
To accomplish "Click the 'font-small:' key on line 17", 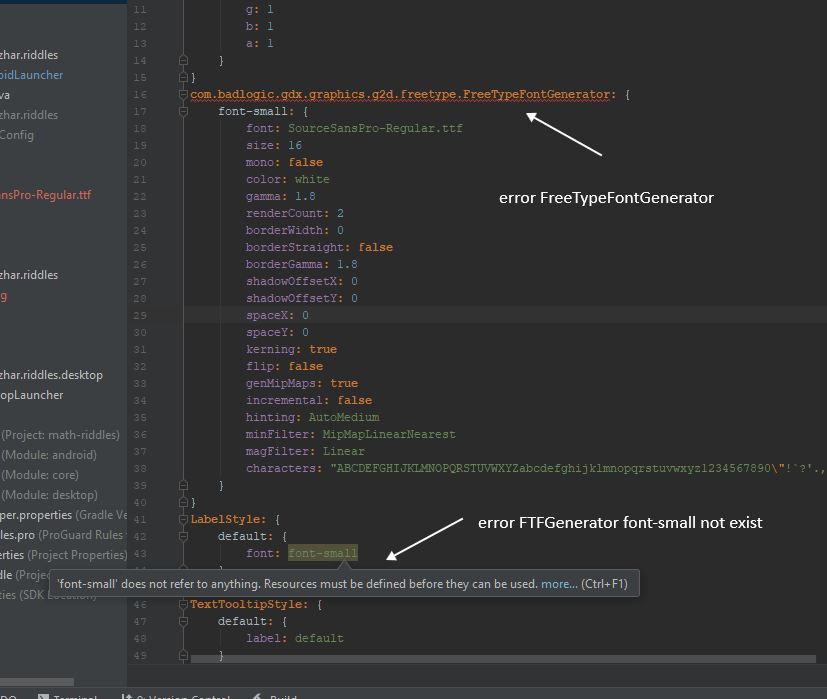I will [256, 111].
